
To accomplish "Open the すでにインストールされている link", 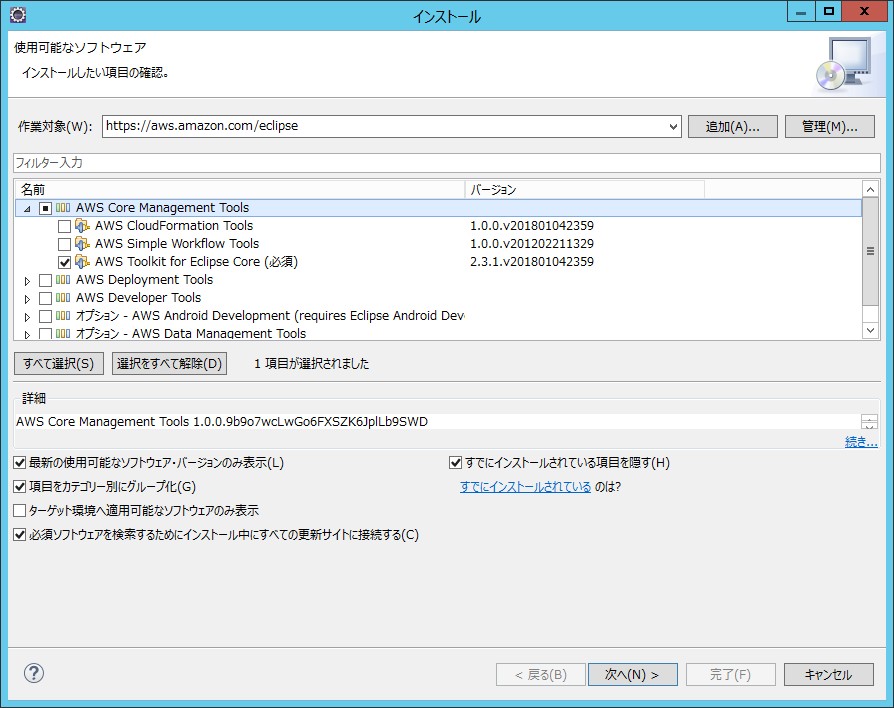I will tap(525, 486).
